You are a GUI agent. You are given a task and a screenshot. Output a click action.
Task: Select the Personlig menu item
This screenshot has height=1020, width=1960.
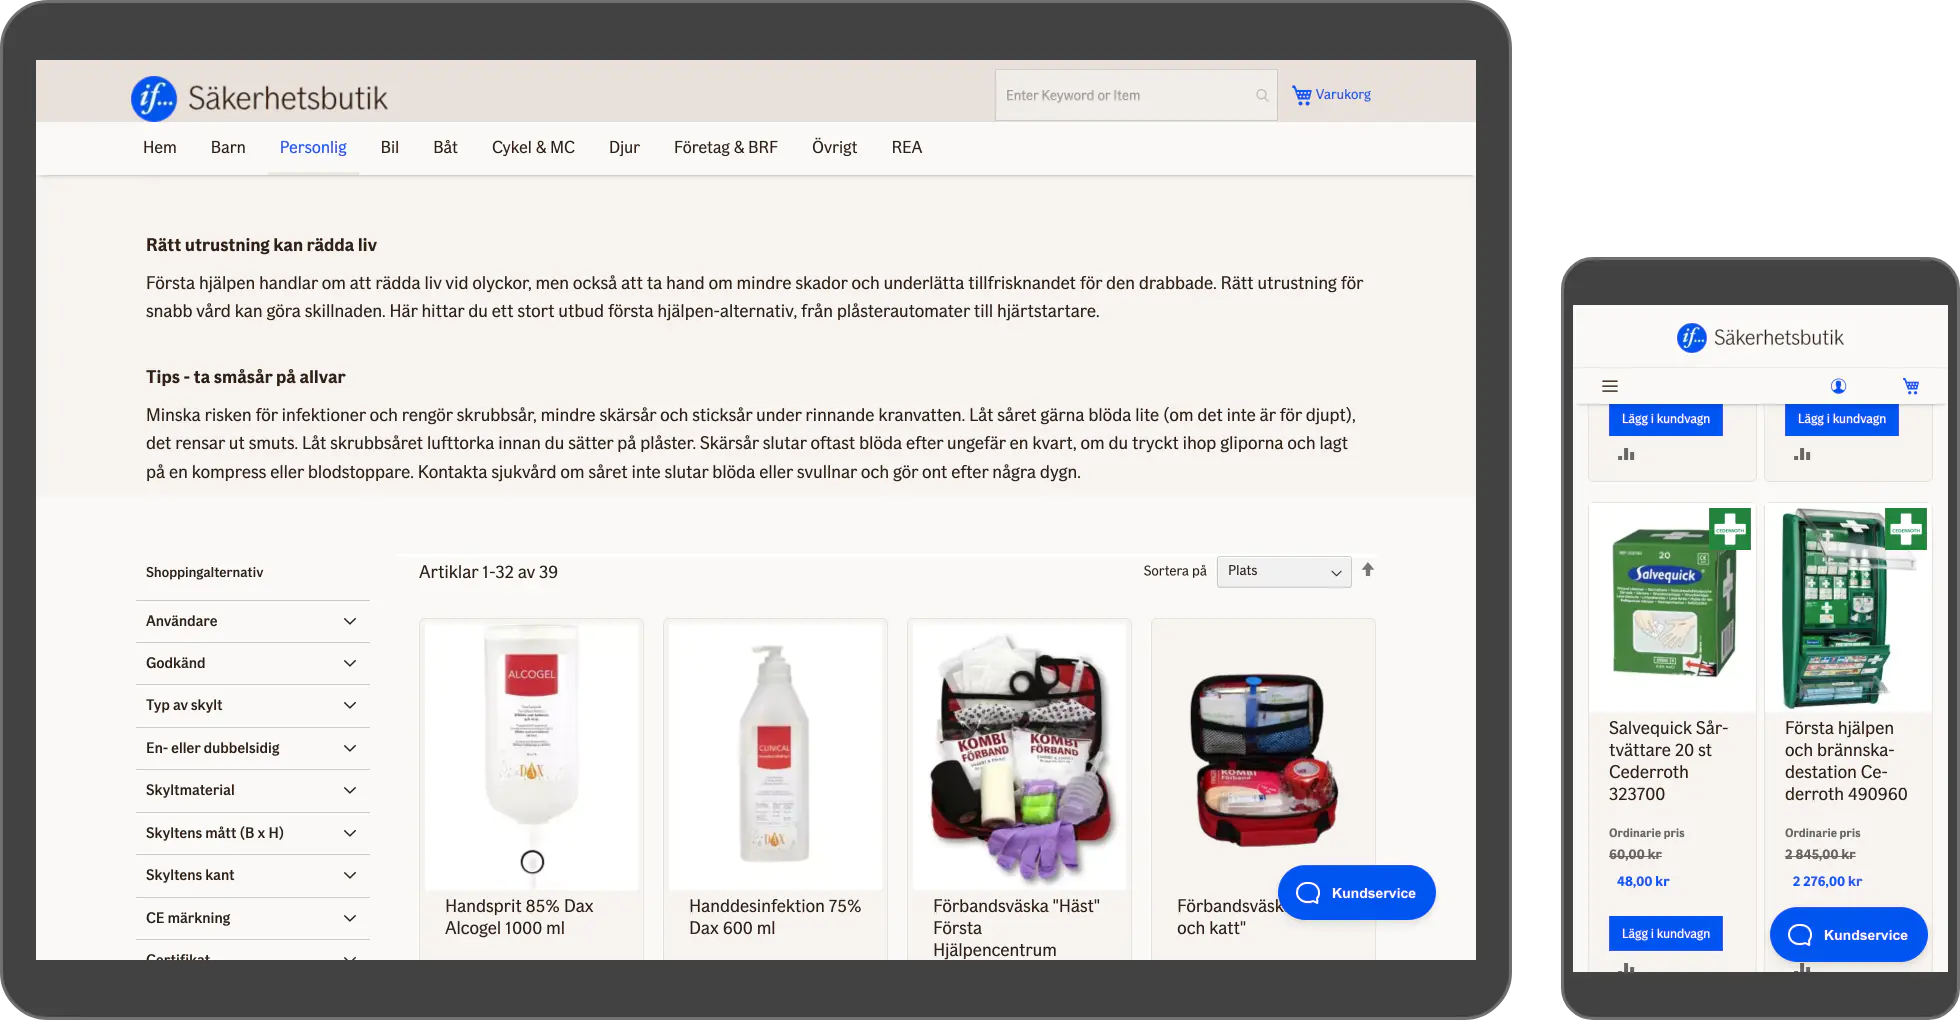click(x=313, y=148)
